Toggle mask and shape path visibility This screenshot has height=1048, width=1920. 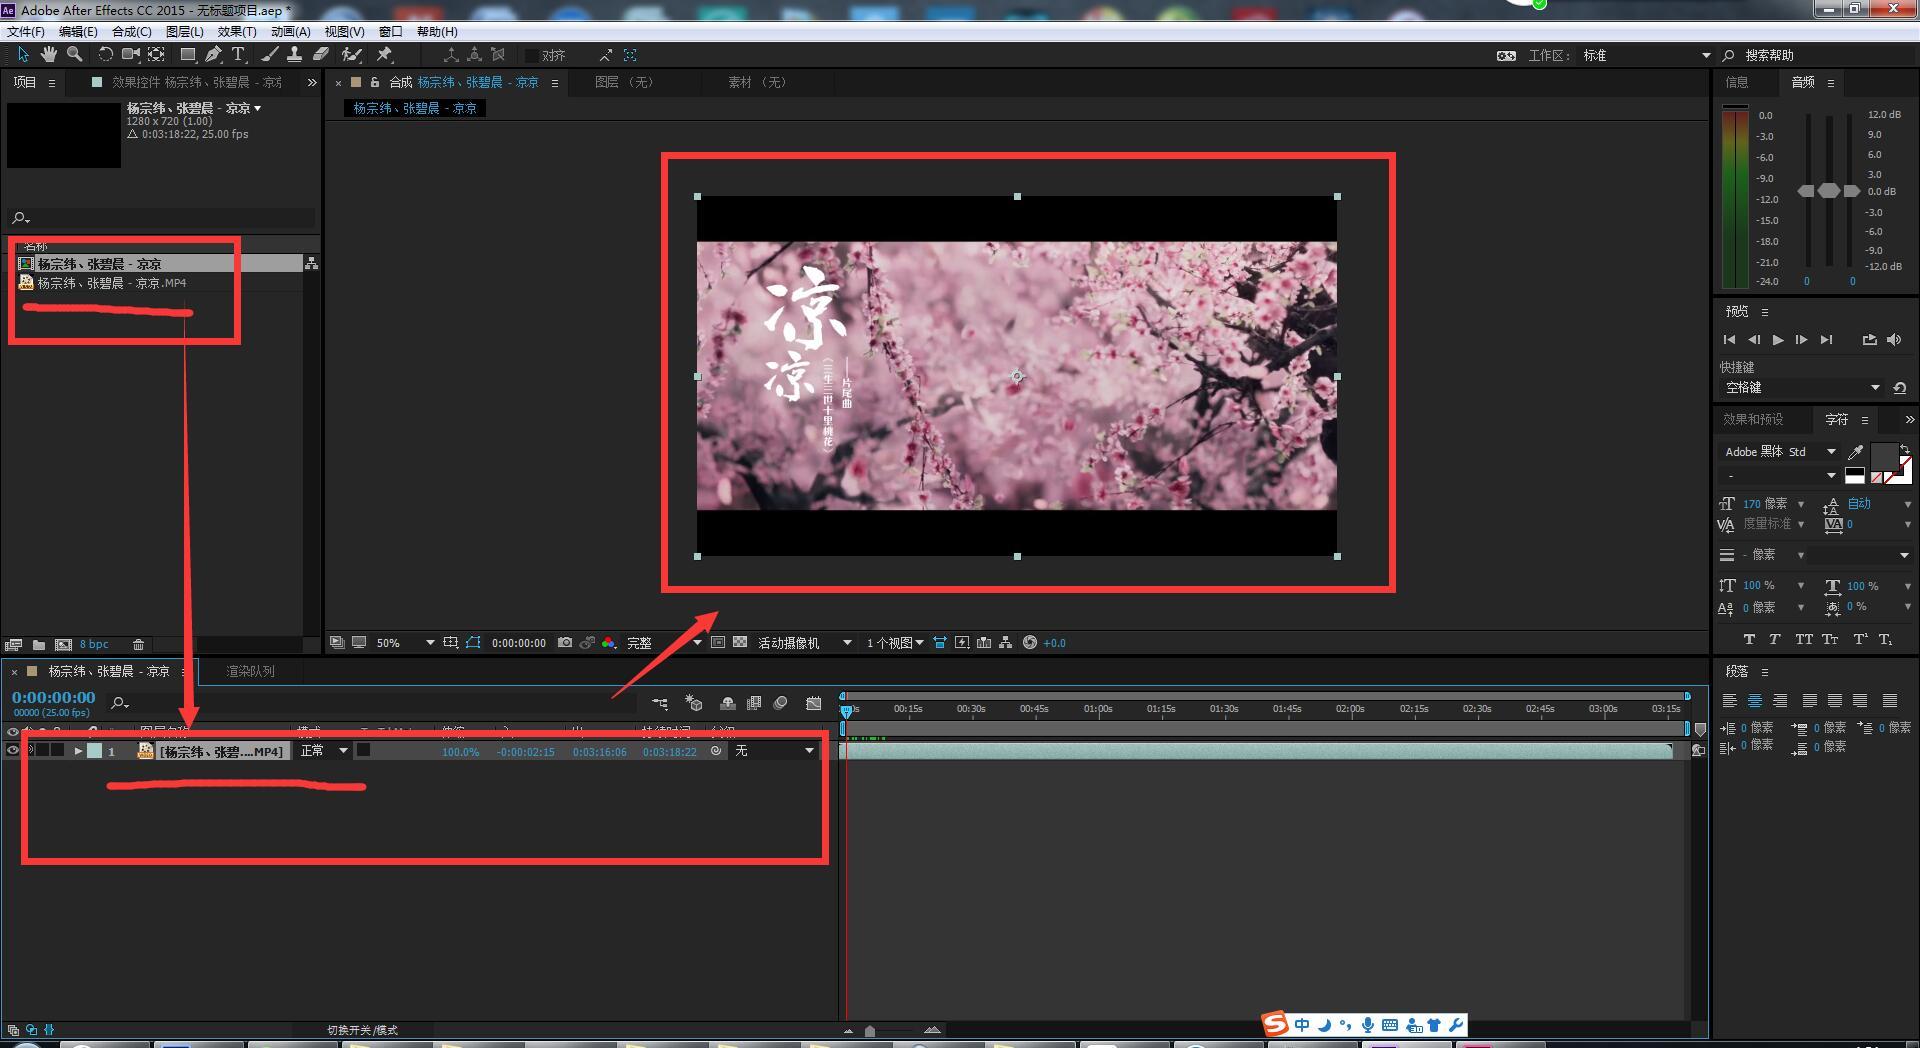point(473,643)
